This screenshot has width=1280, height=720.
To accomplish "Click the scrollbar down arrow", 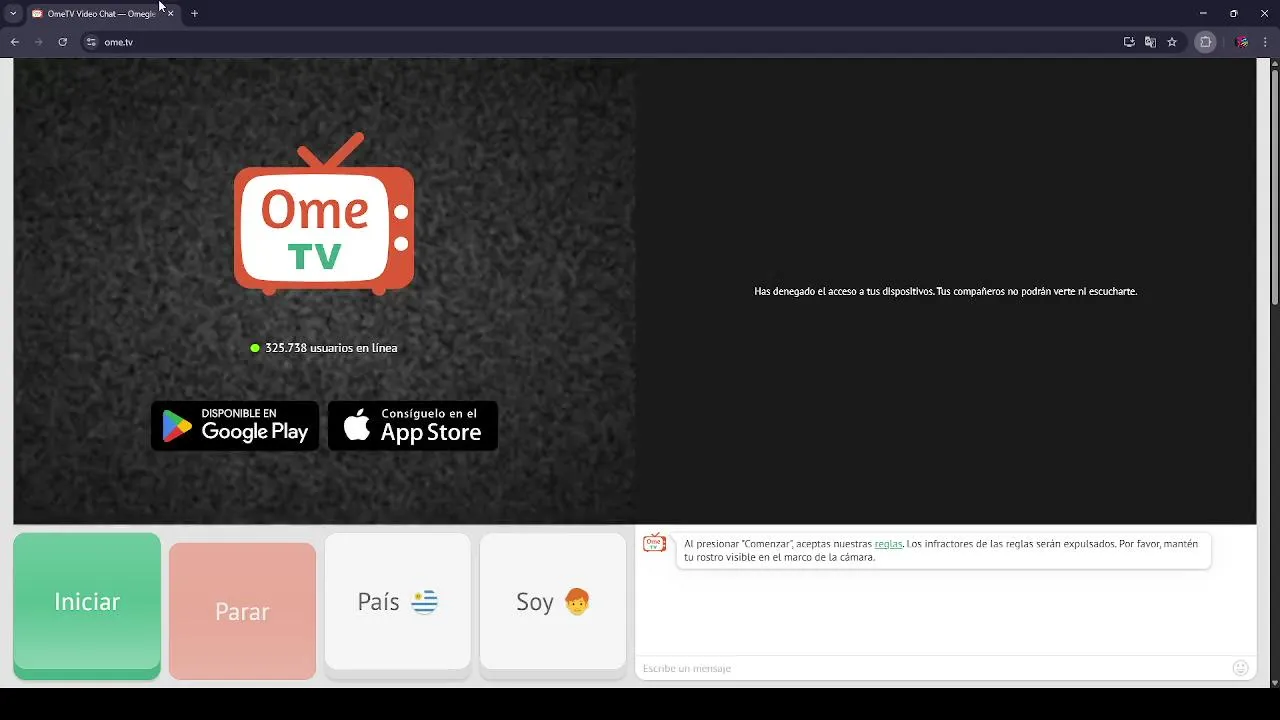I will coord(1274,682).
